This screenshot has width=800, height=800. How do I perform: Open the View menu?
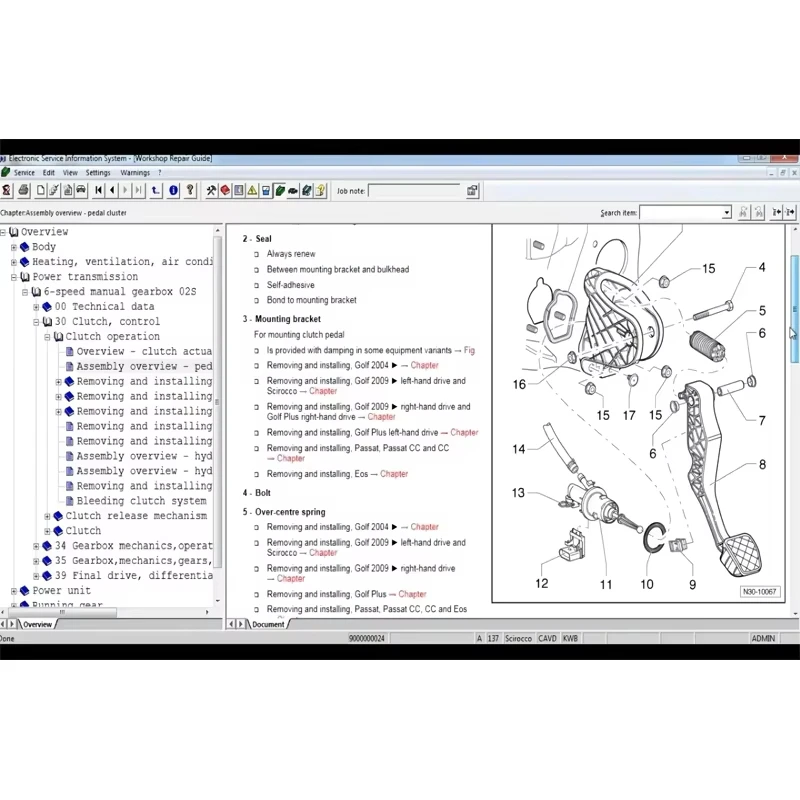coord(70,172)
